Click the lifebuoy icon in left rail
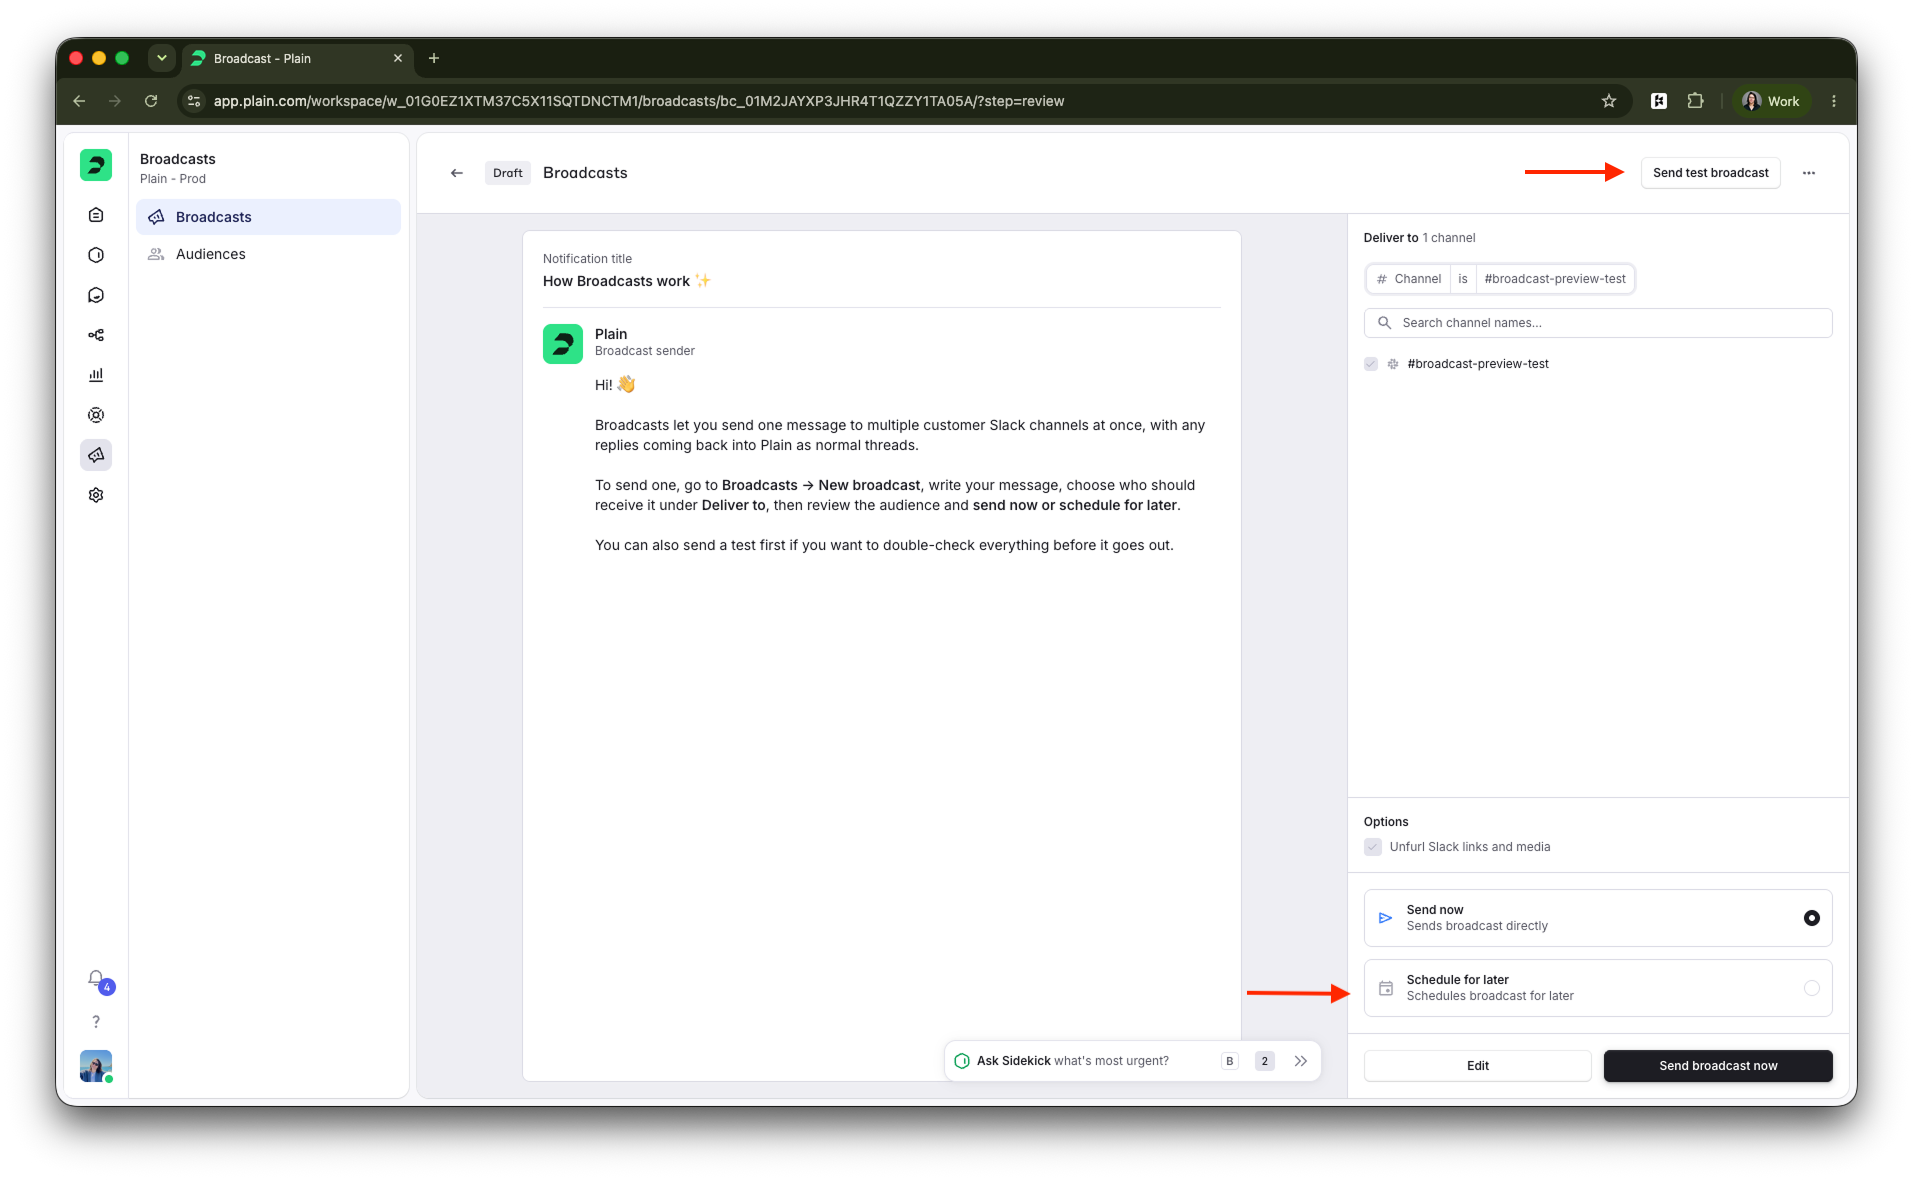Image resolution: width=1913 pixels, height=1180 pixels. (96, 415)
